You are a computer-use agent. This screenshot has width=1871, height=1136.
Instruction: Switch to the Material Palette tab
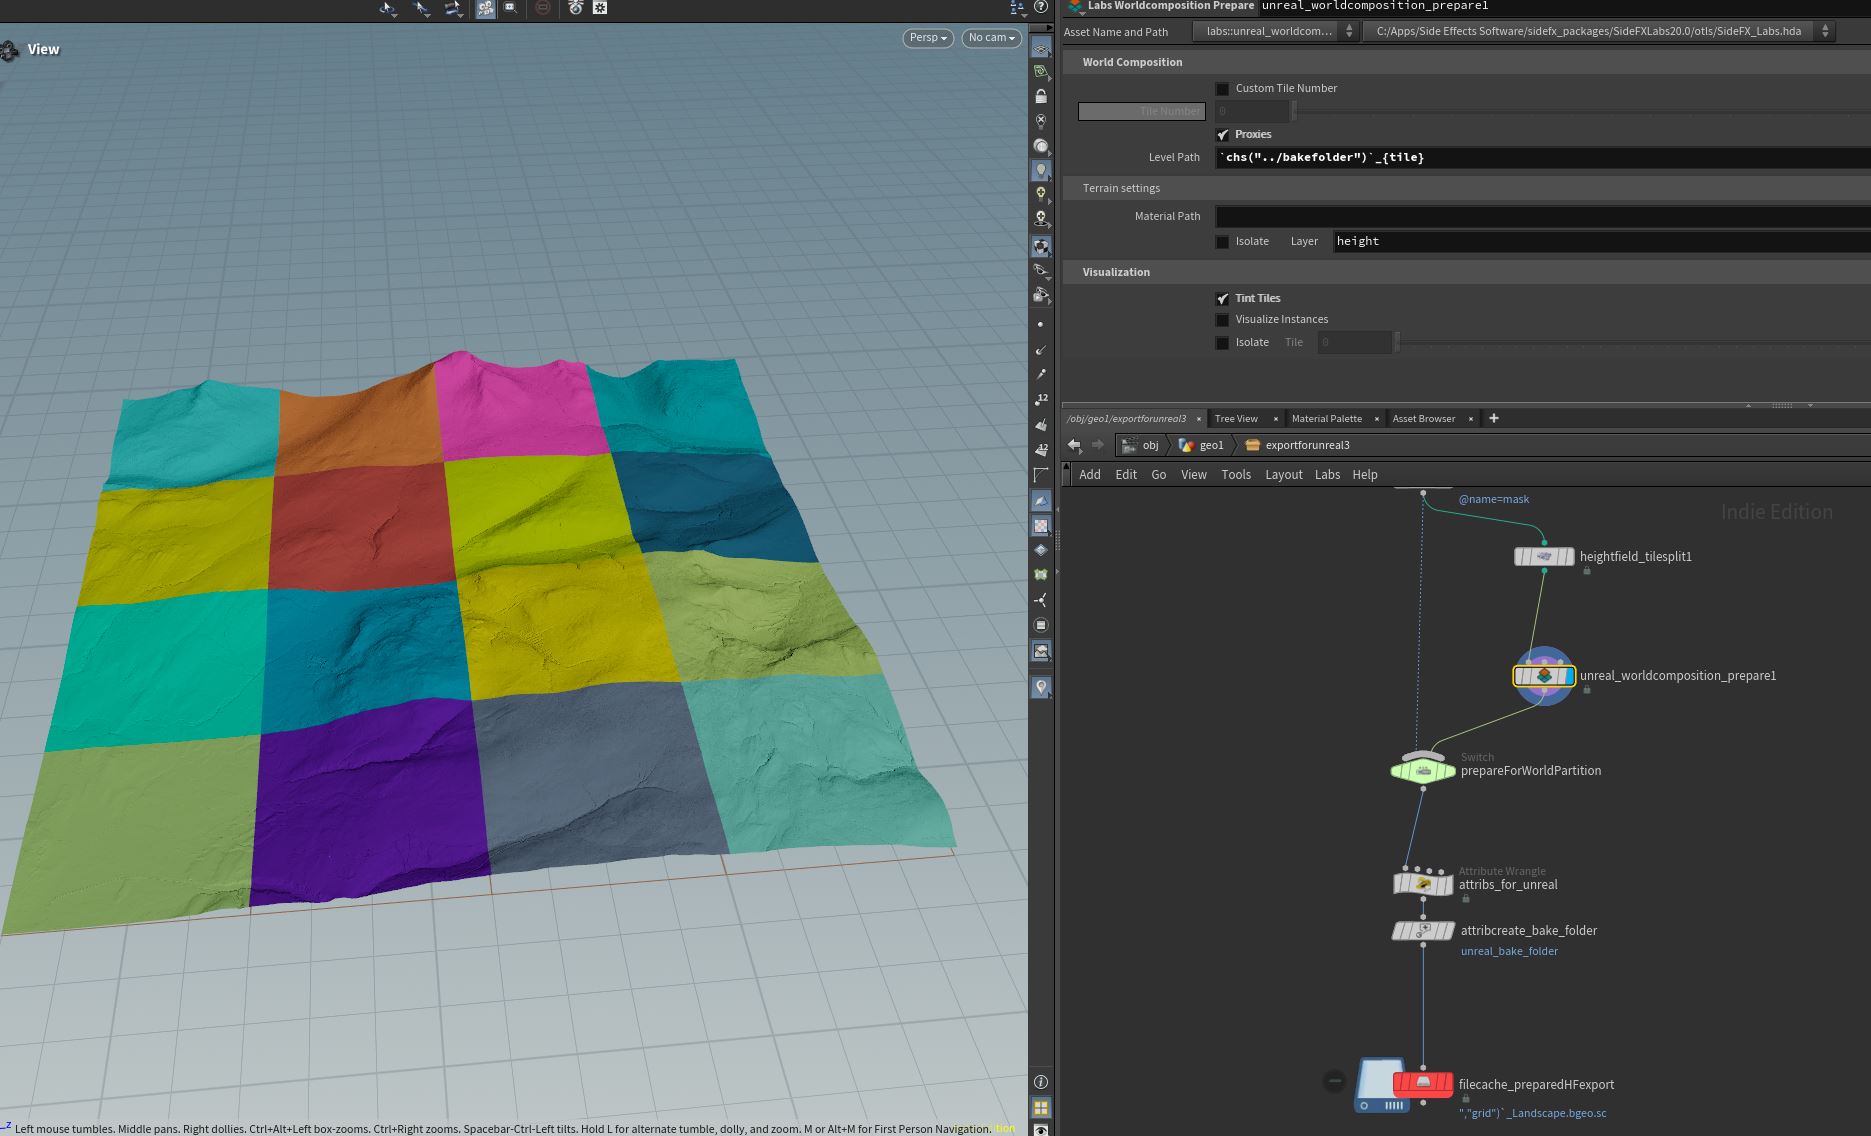1327,418
